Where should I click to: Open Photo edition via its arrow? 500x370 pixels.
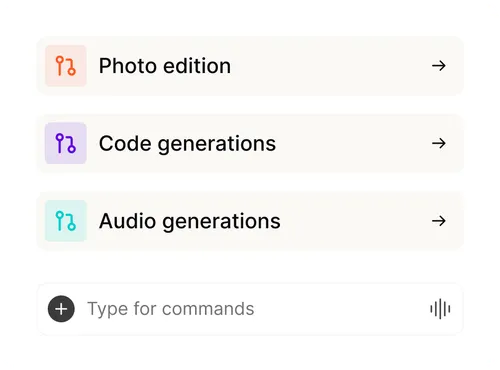point(439,66)
